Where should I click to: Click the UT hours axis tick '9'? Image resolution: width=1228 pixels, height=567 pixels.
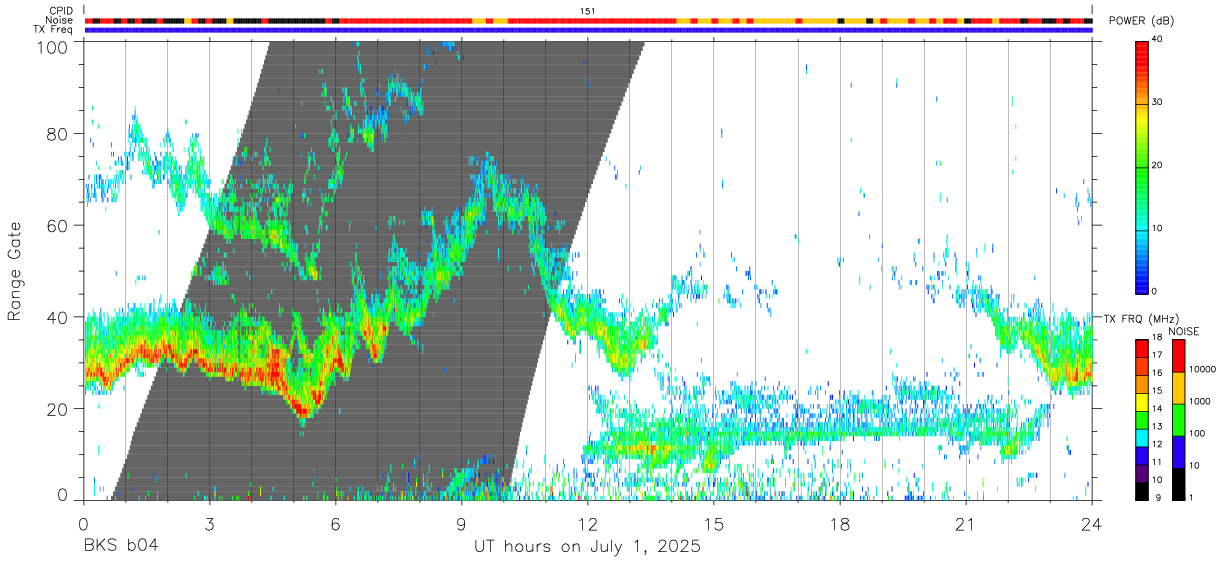click(462, 523)
